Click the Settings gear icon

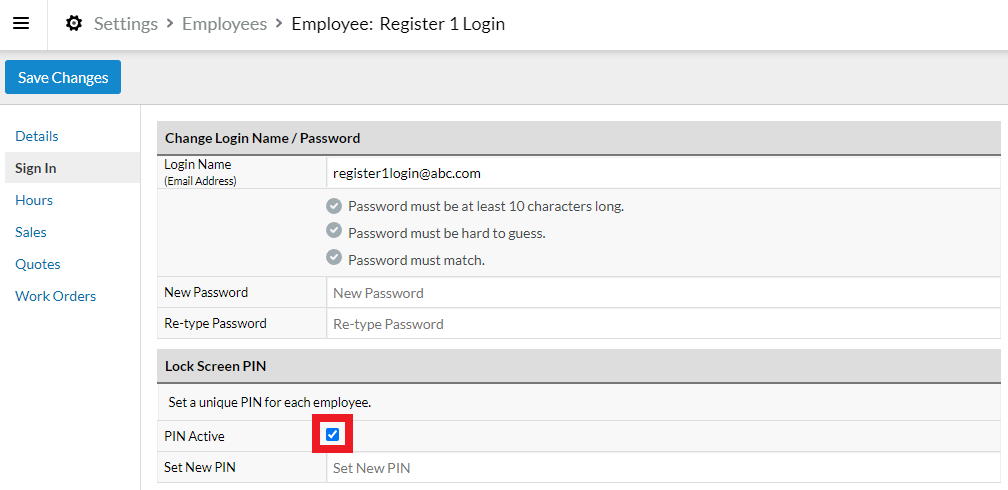pyautogui.click(x=74, y=24)
